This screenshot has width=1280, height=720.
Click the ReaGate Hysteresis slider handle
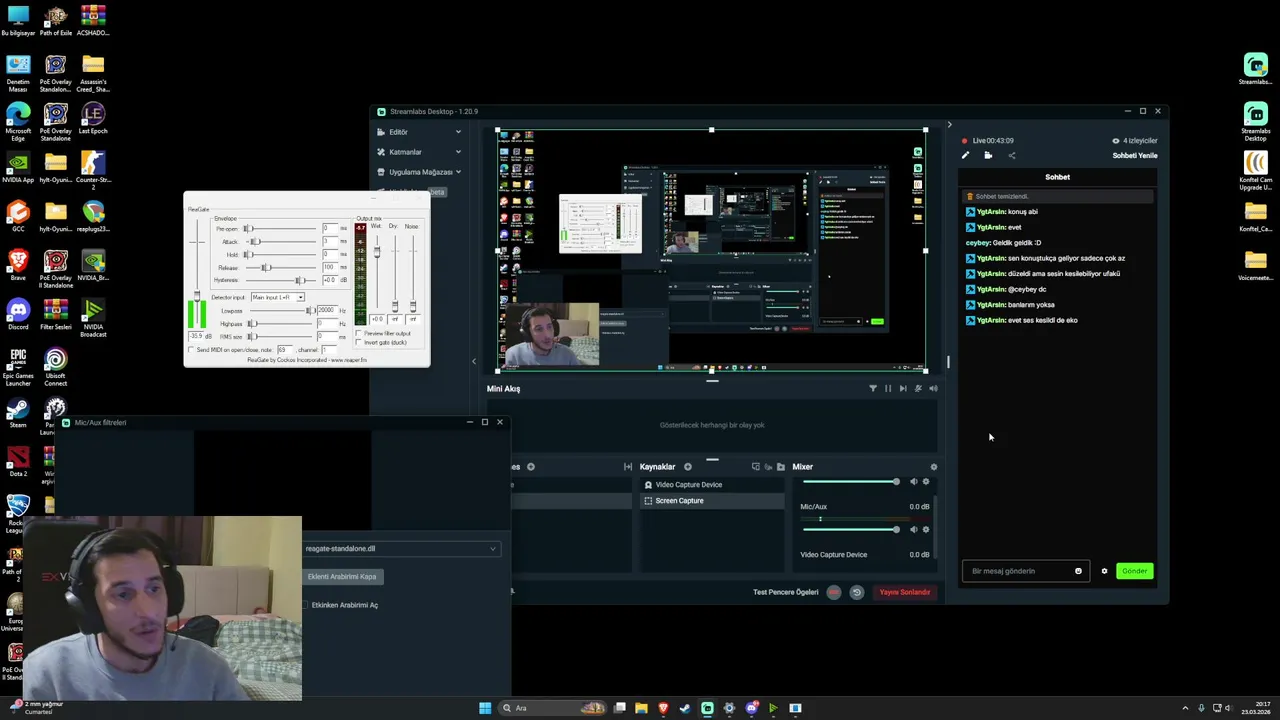coord(300,280)
